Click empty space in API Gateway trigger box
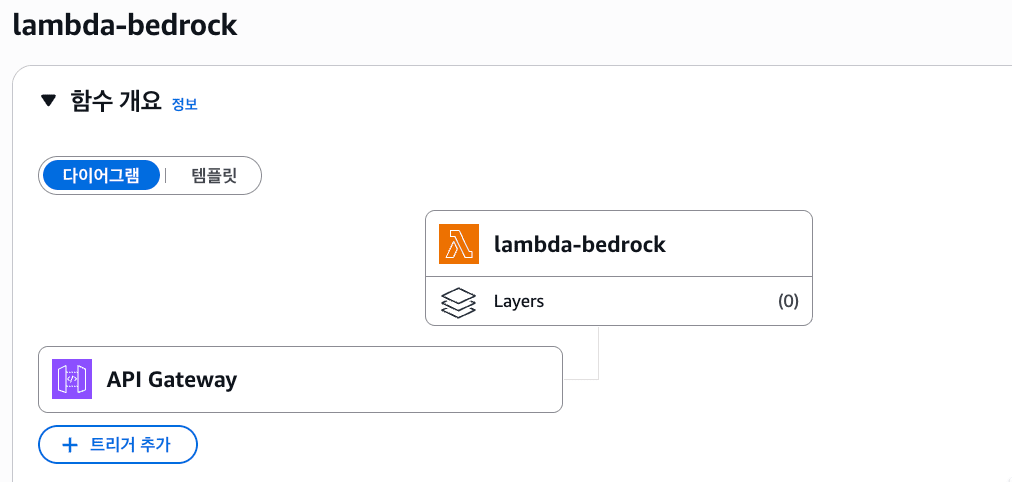1012x482 pixels. point(400,379)
